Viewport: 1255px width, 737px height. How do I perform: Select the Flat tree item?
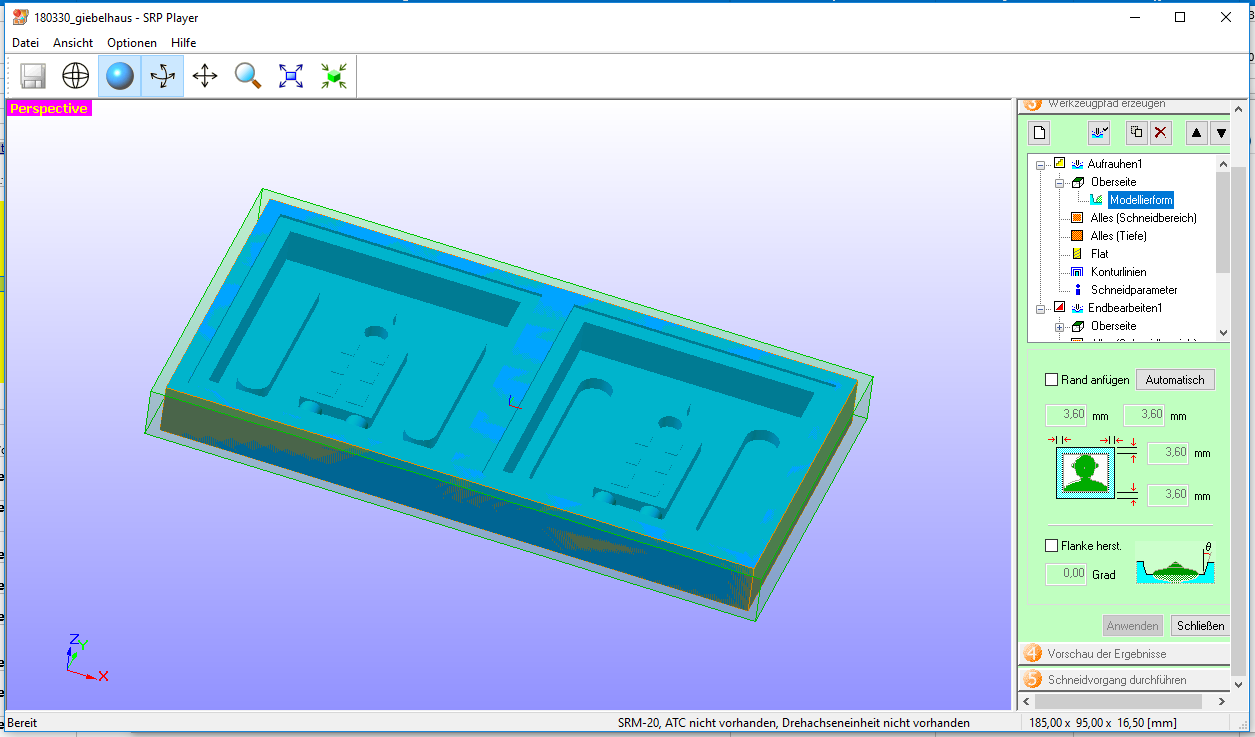tap(1099, 254)
